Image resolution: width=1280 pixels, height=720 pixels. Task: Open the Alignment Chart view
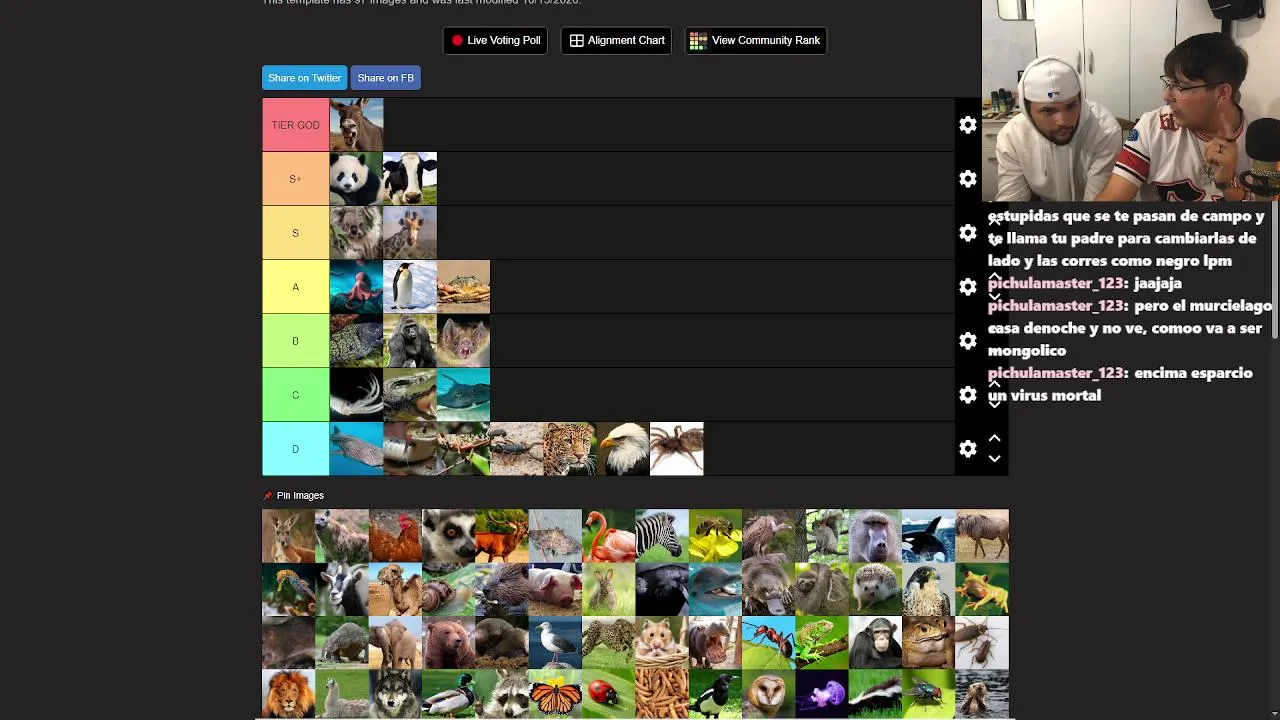coord(617,40)
